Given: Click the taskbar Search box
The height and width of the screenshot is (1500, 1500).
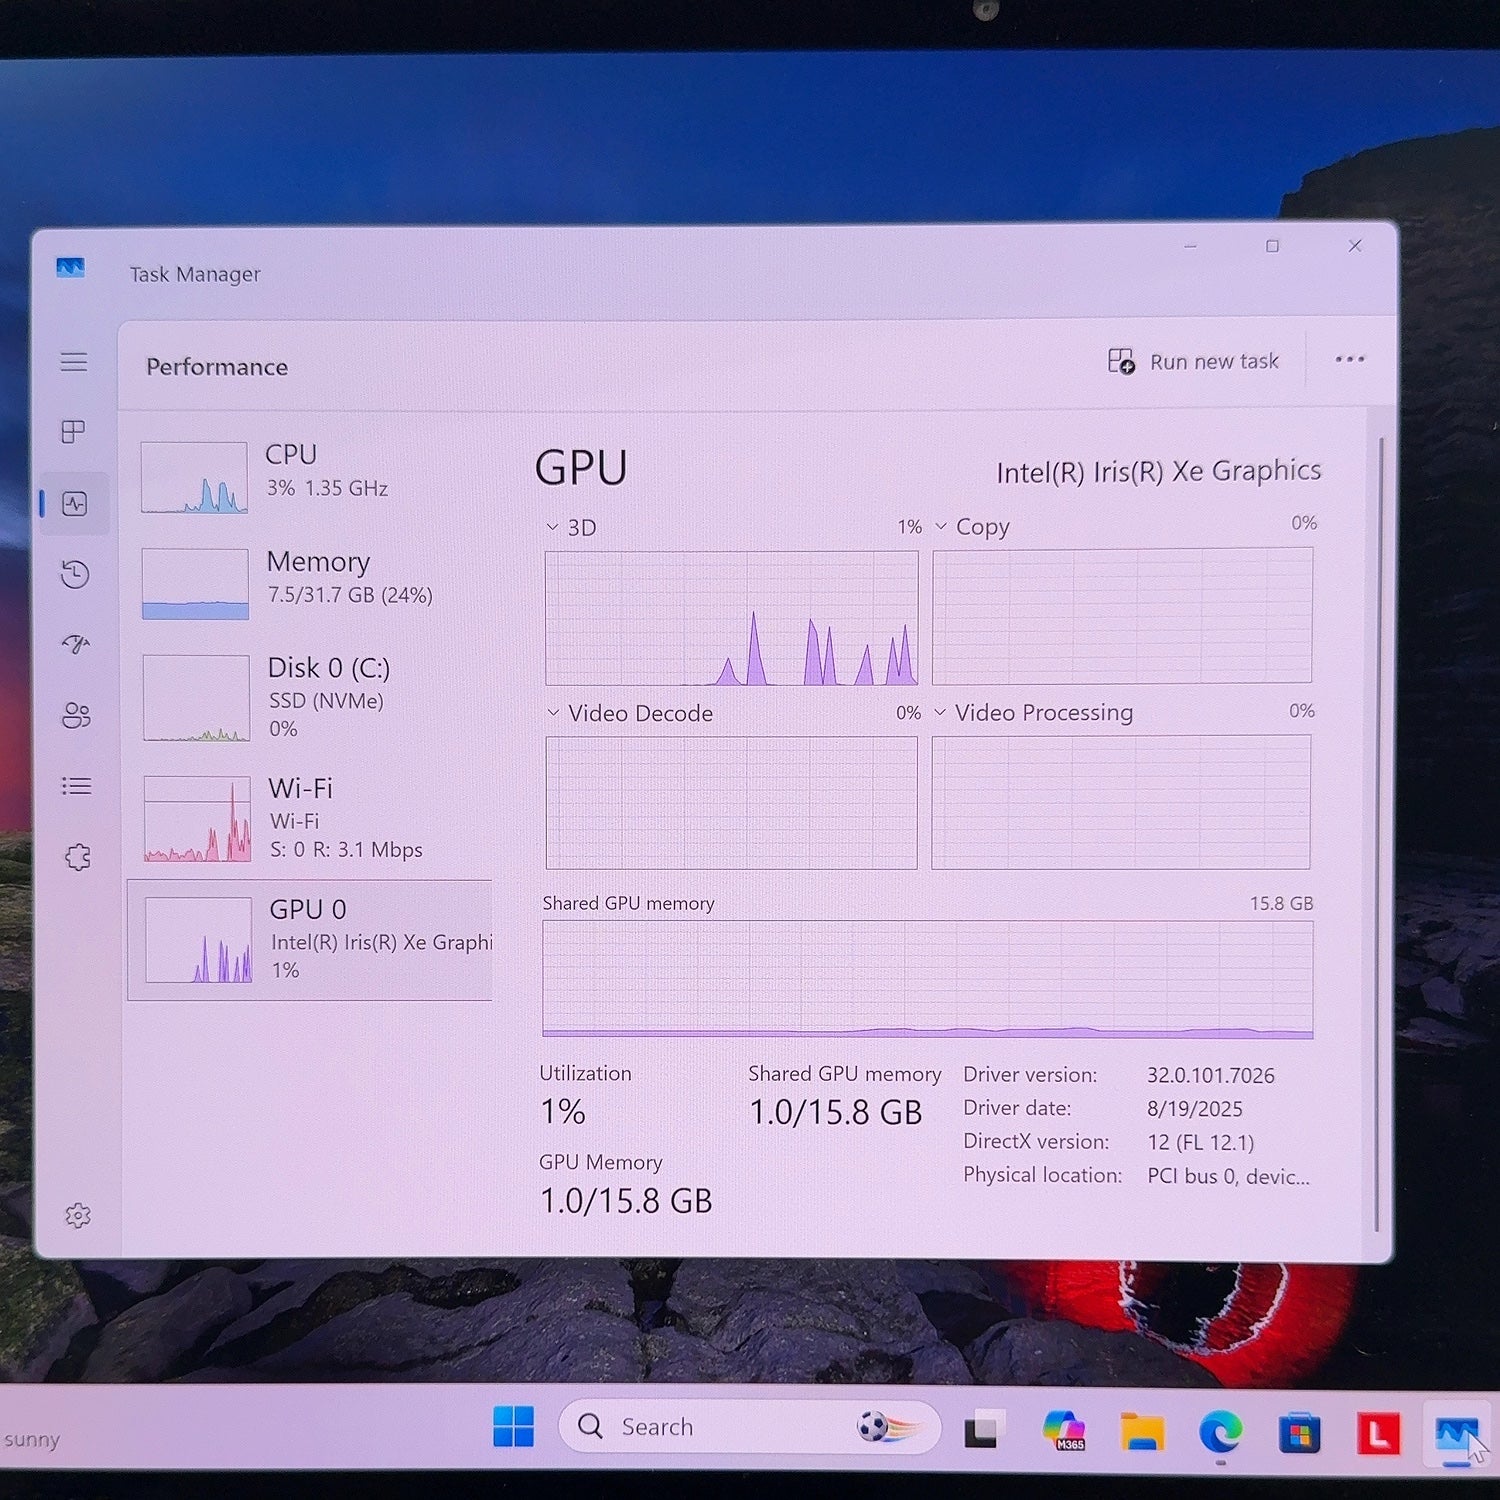Looking at the screenshot, I should click(x=750, y=1426).
